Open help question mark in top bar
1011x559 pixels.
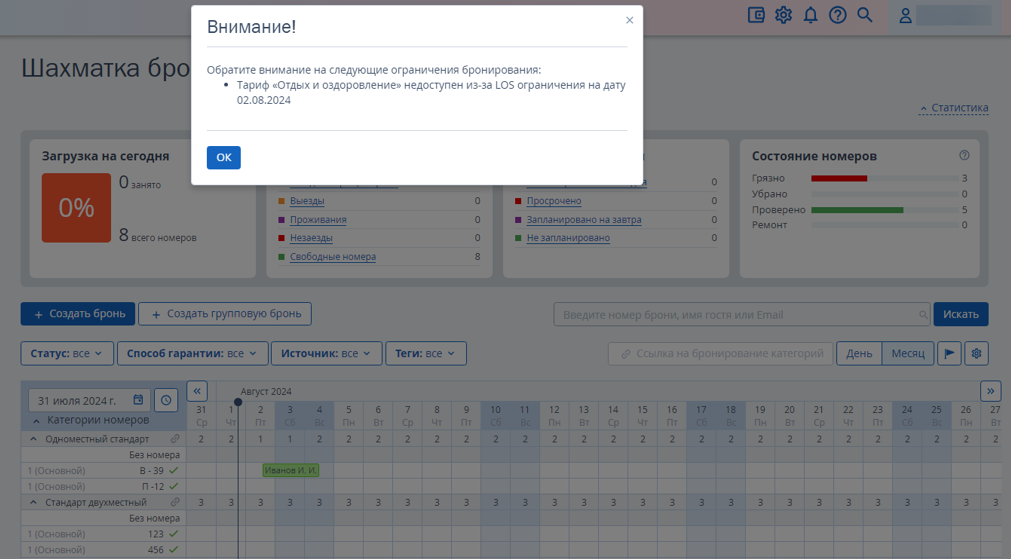pos(838,15)
